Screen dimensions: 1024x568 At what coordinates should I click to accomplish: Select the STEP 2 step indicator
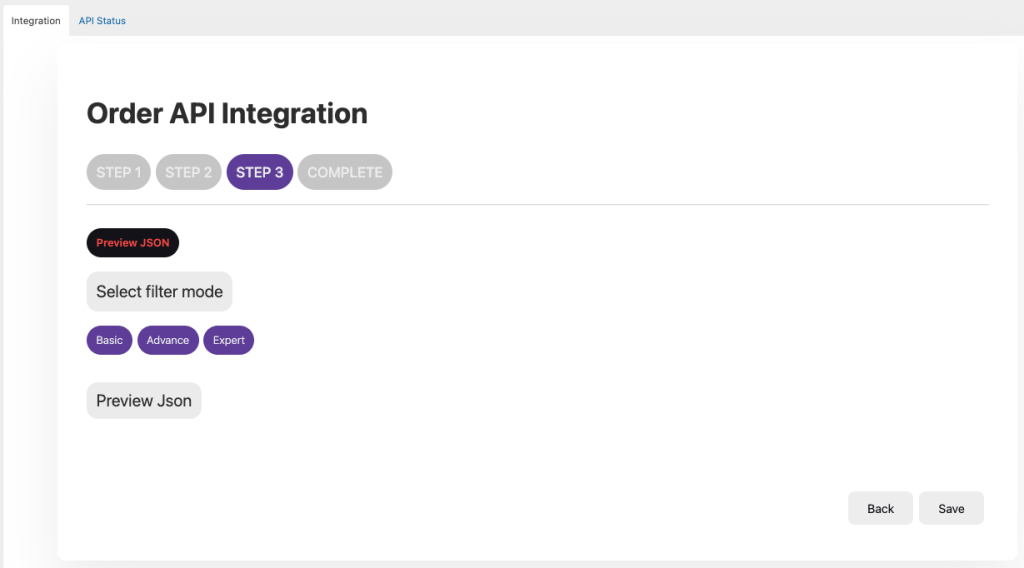tap(188, 172)
